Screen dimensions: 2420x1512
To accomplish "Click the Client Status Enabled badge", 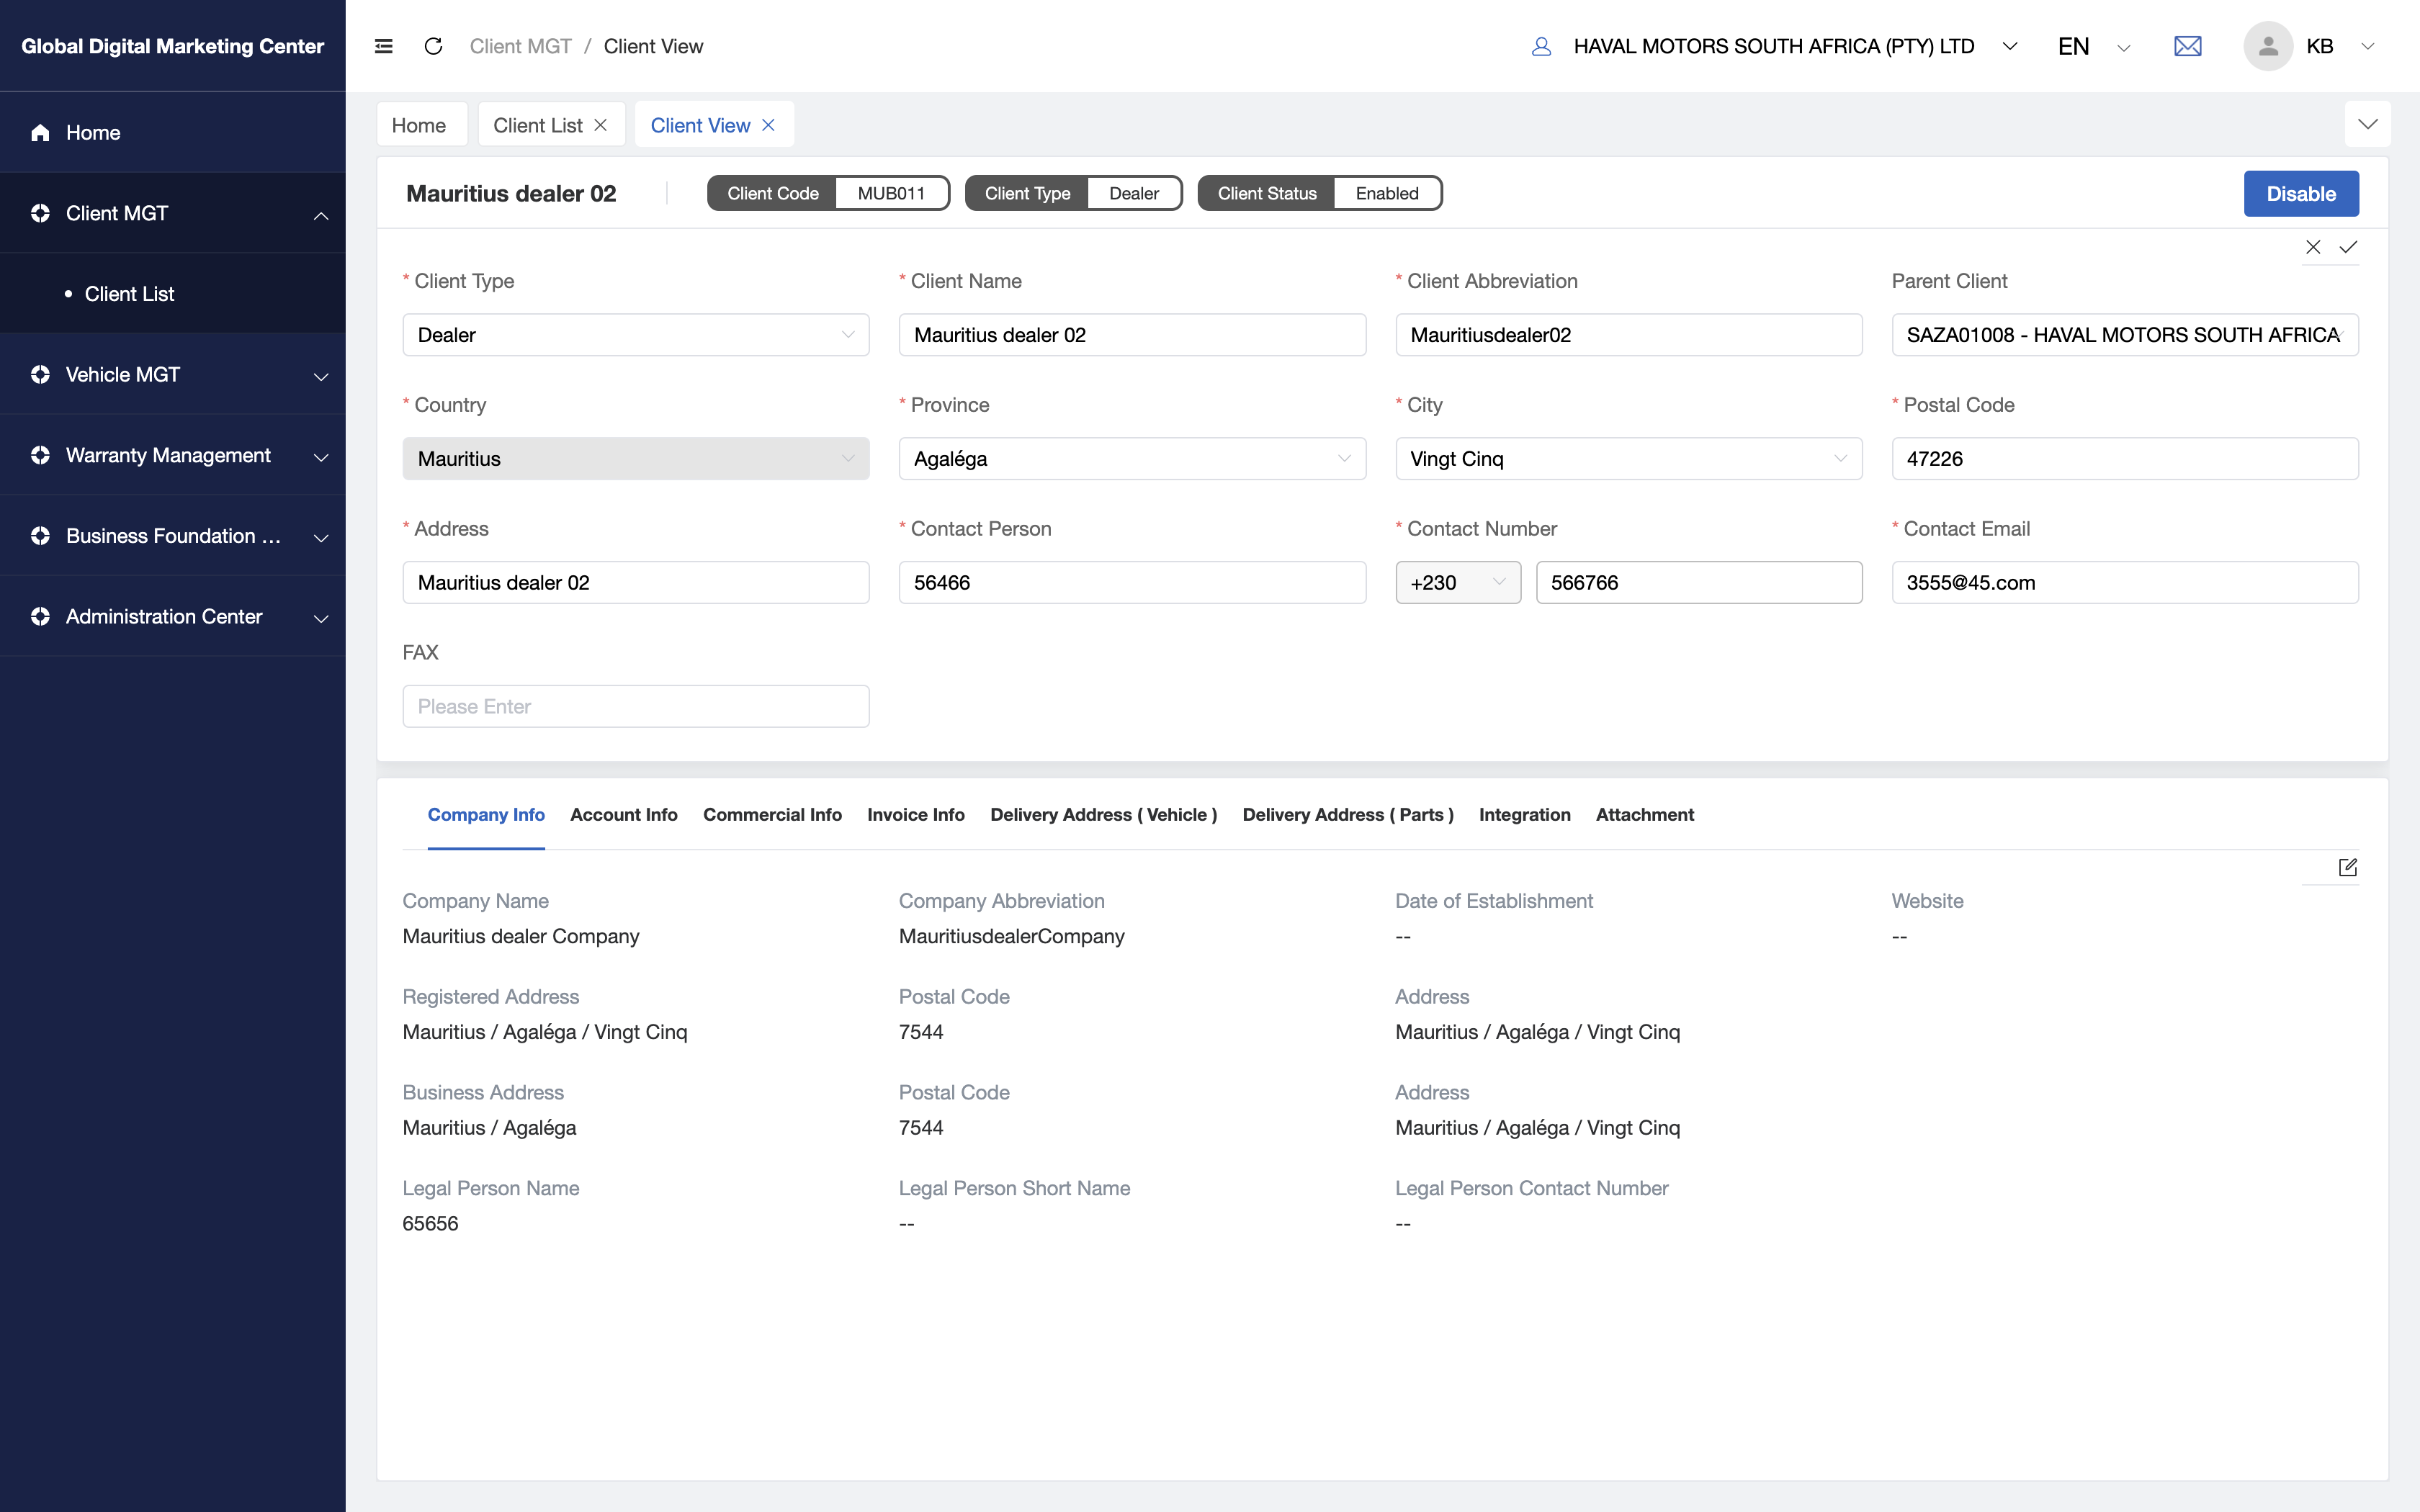I will pos(1319,193).
